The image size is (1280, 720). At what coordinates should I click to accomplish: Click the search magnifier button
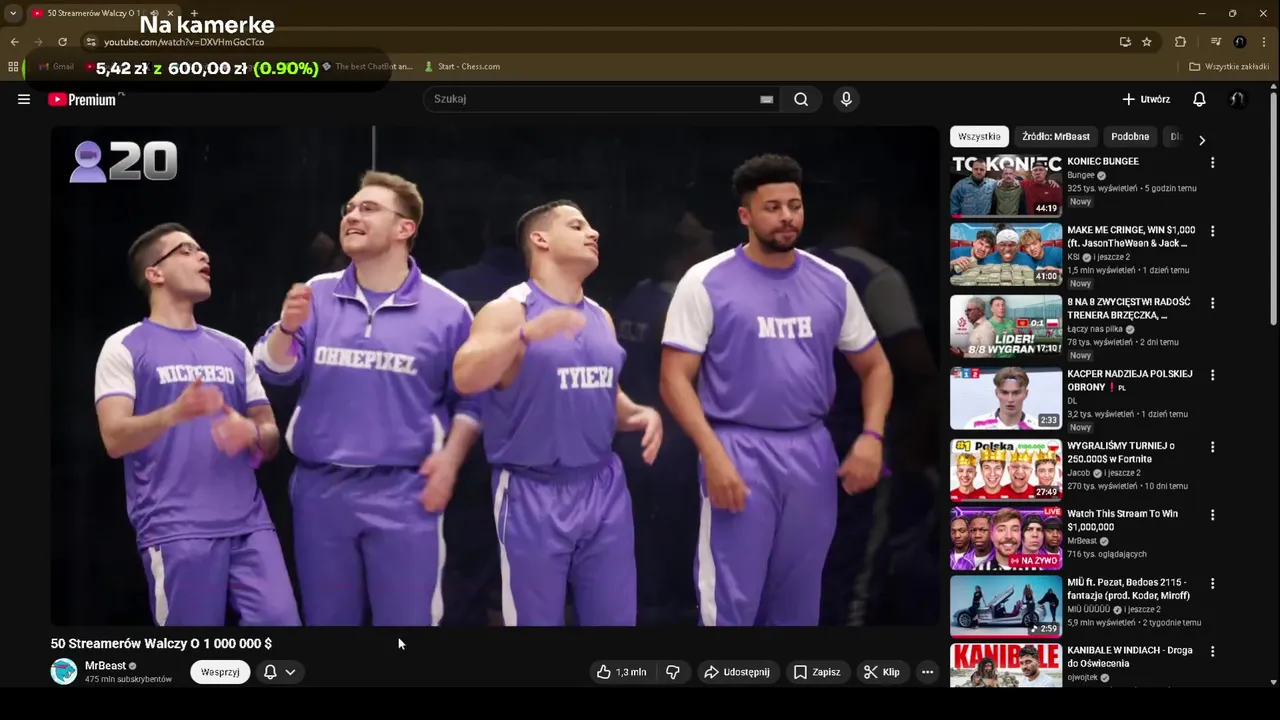point(801,99)
